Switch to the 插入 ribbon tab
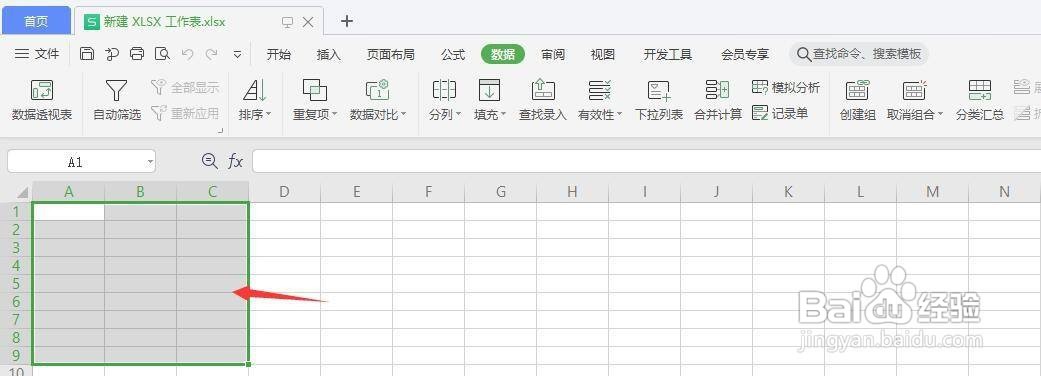1041x376 pixels. tap(328, 54)
